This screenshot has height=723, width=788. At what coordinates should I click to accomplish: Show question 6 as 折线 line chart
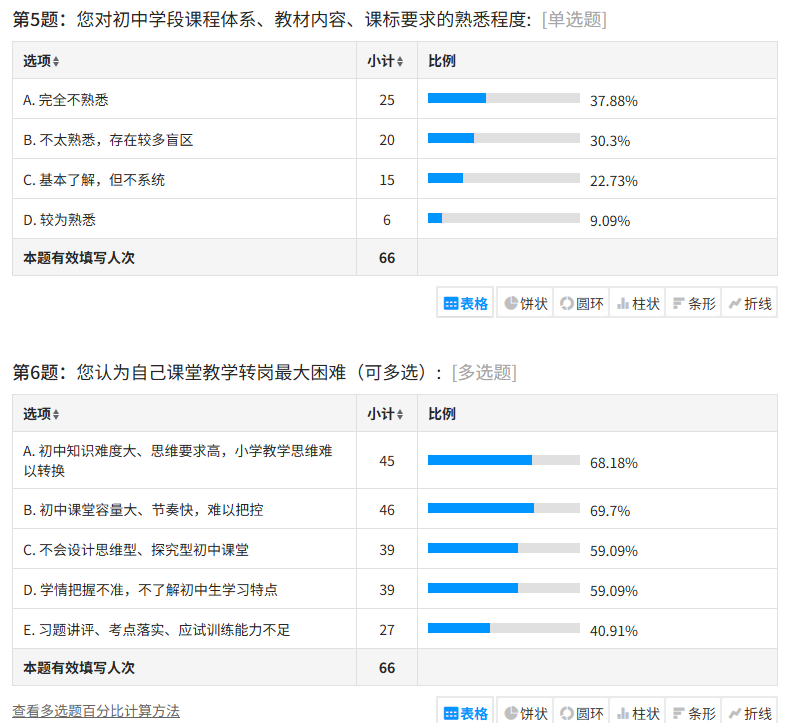750,712
